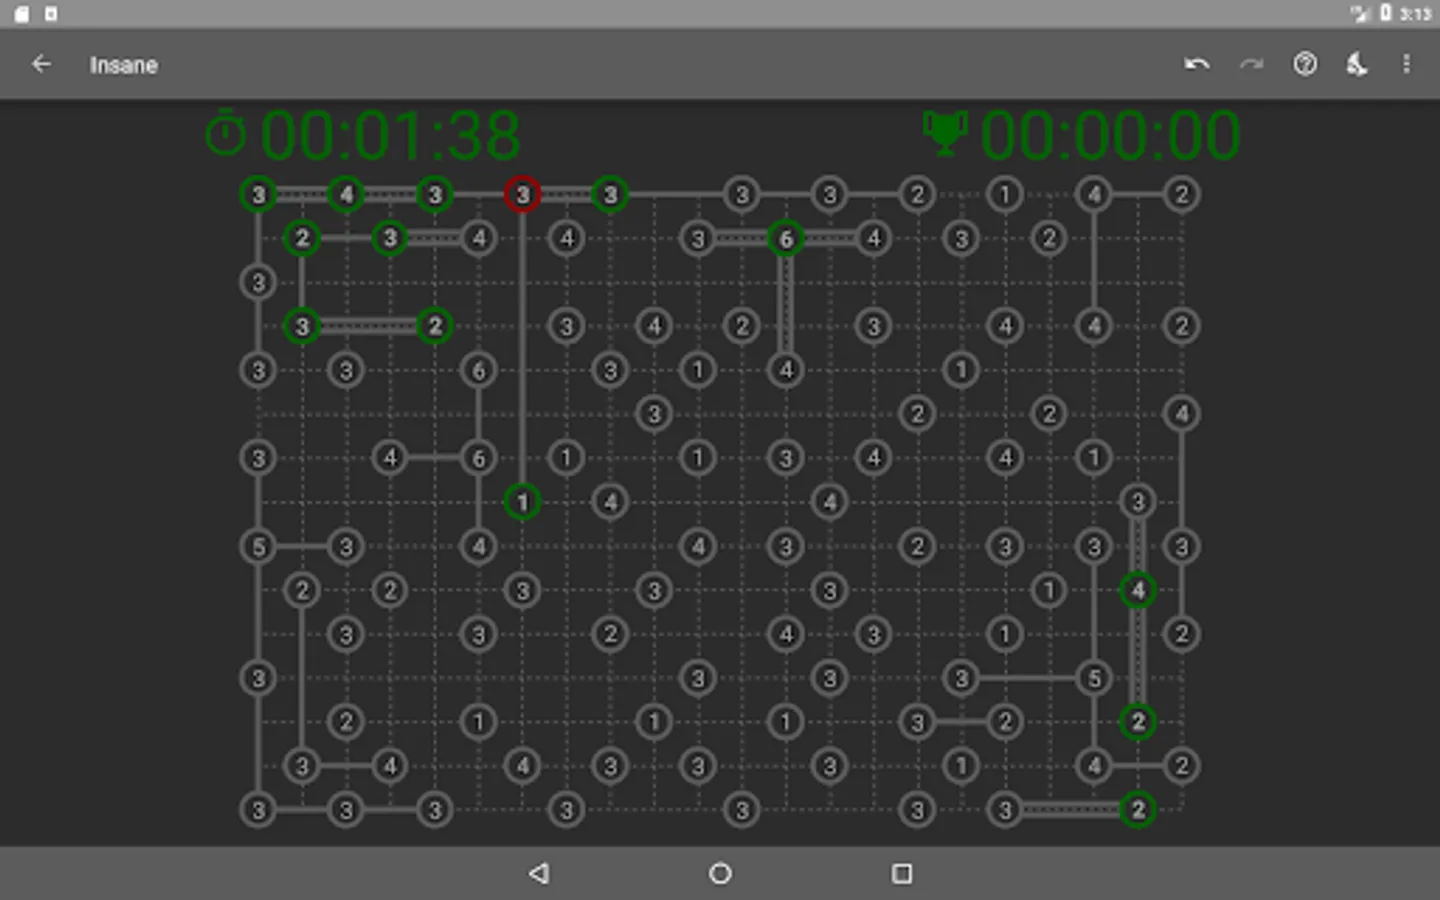Toggle the night mode moon icon

(x=1356, y=64)
